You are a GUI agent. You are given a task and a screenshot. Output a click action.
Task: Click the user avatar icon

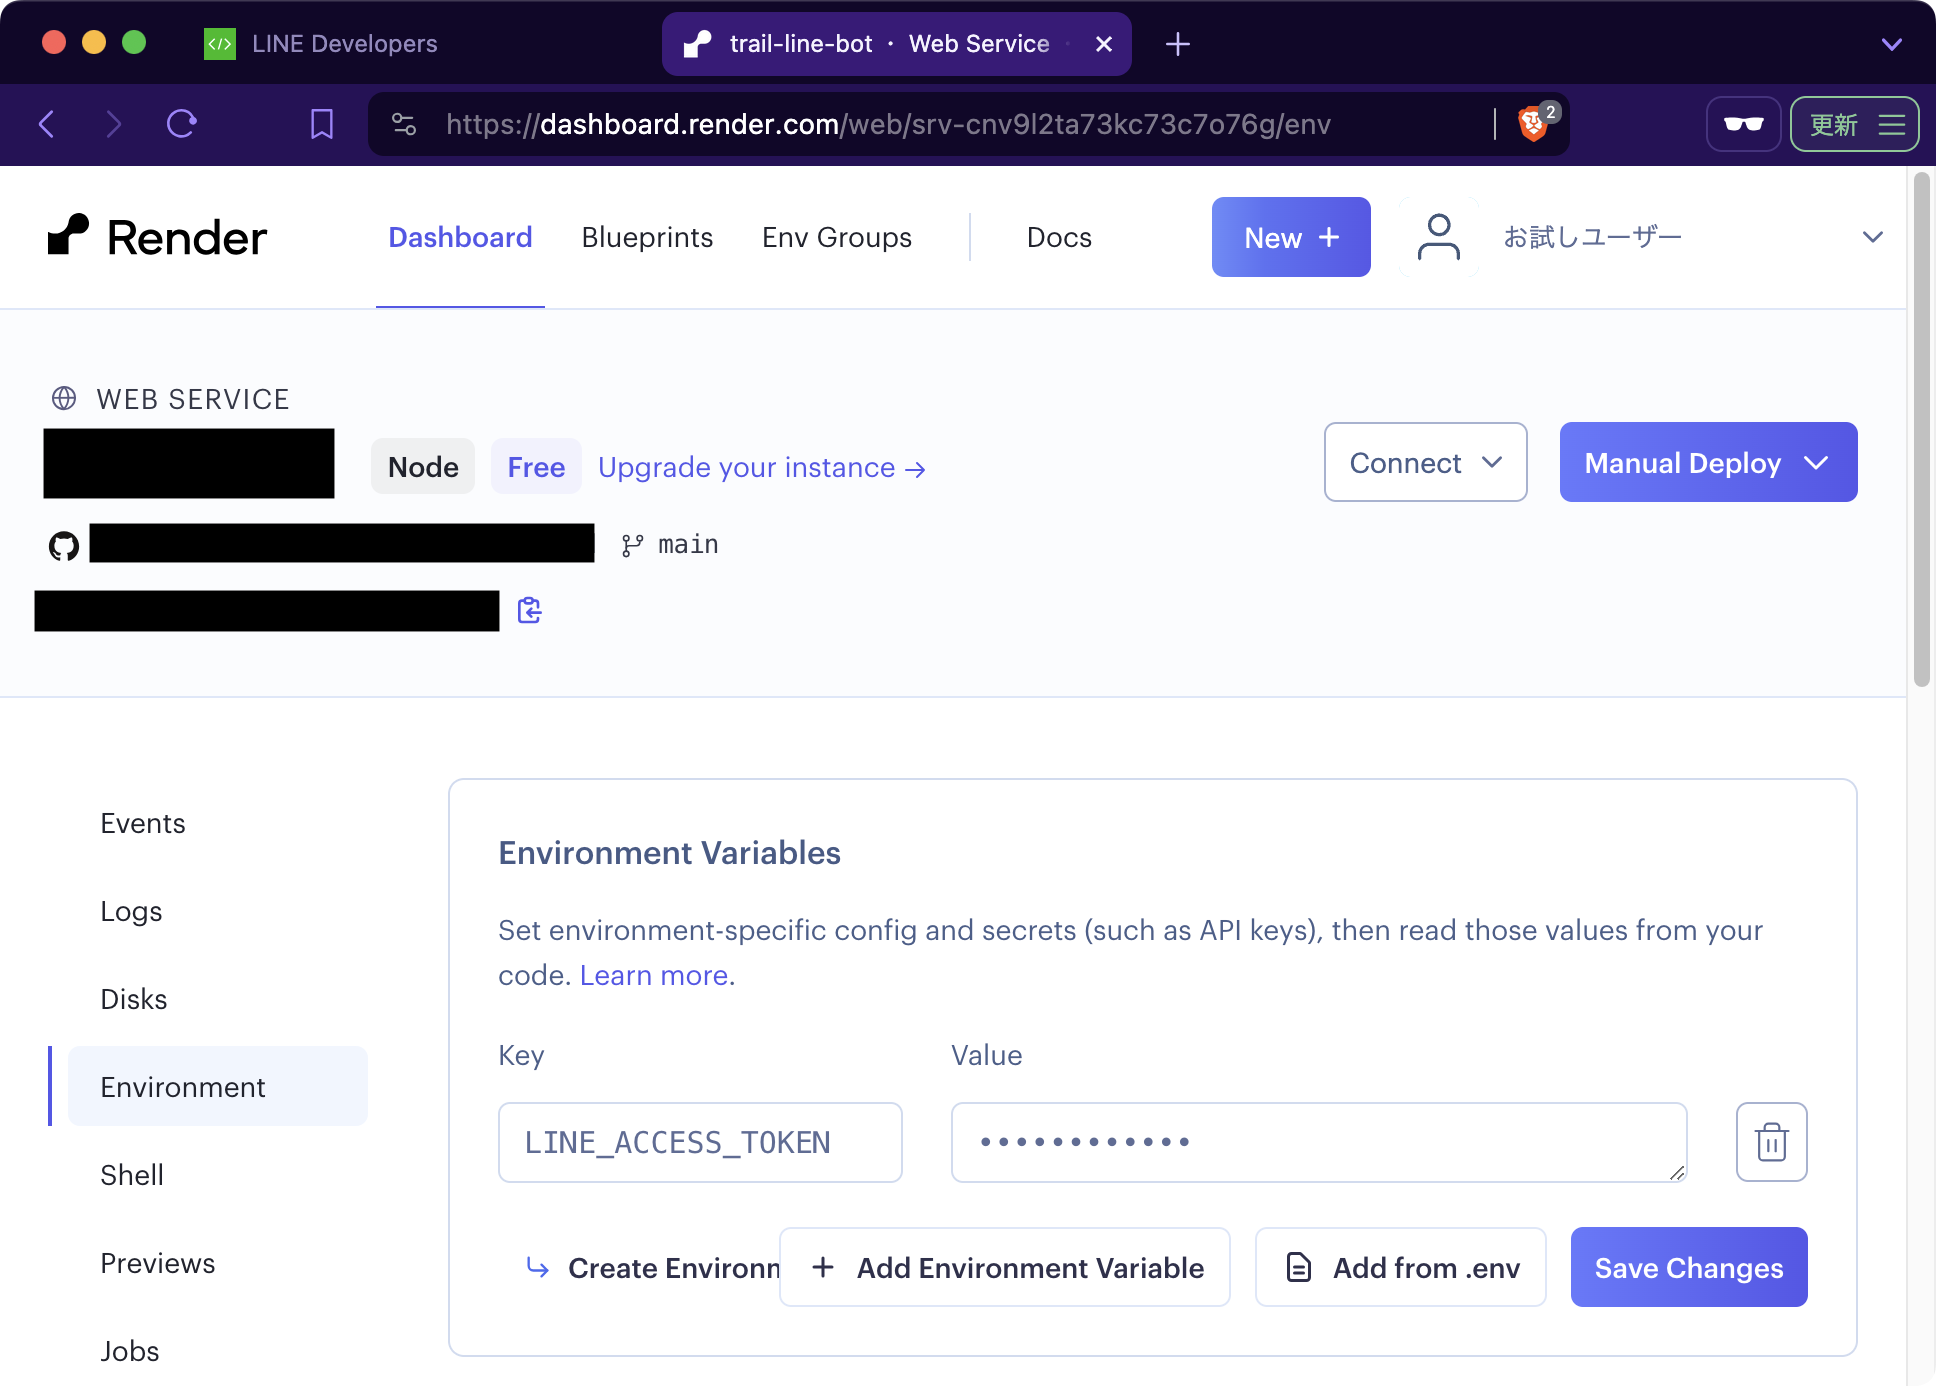(1438, 237)
